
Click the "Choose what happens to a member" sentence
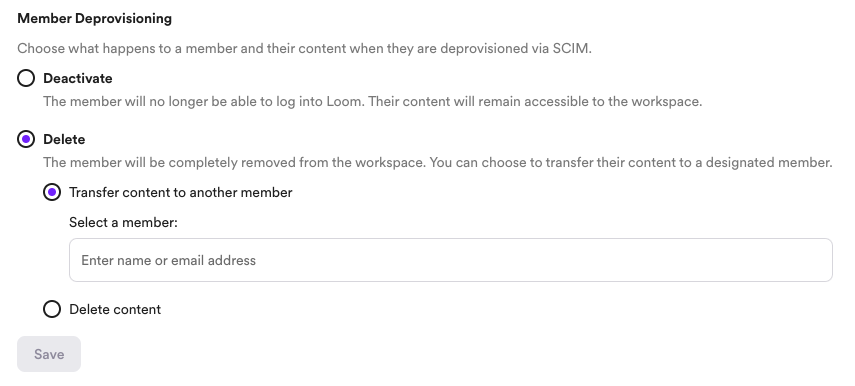(x=304, y=49)
